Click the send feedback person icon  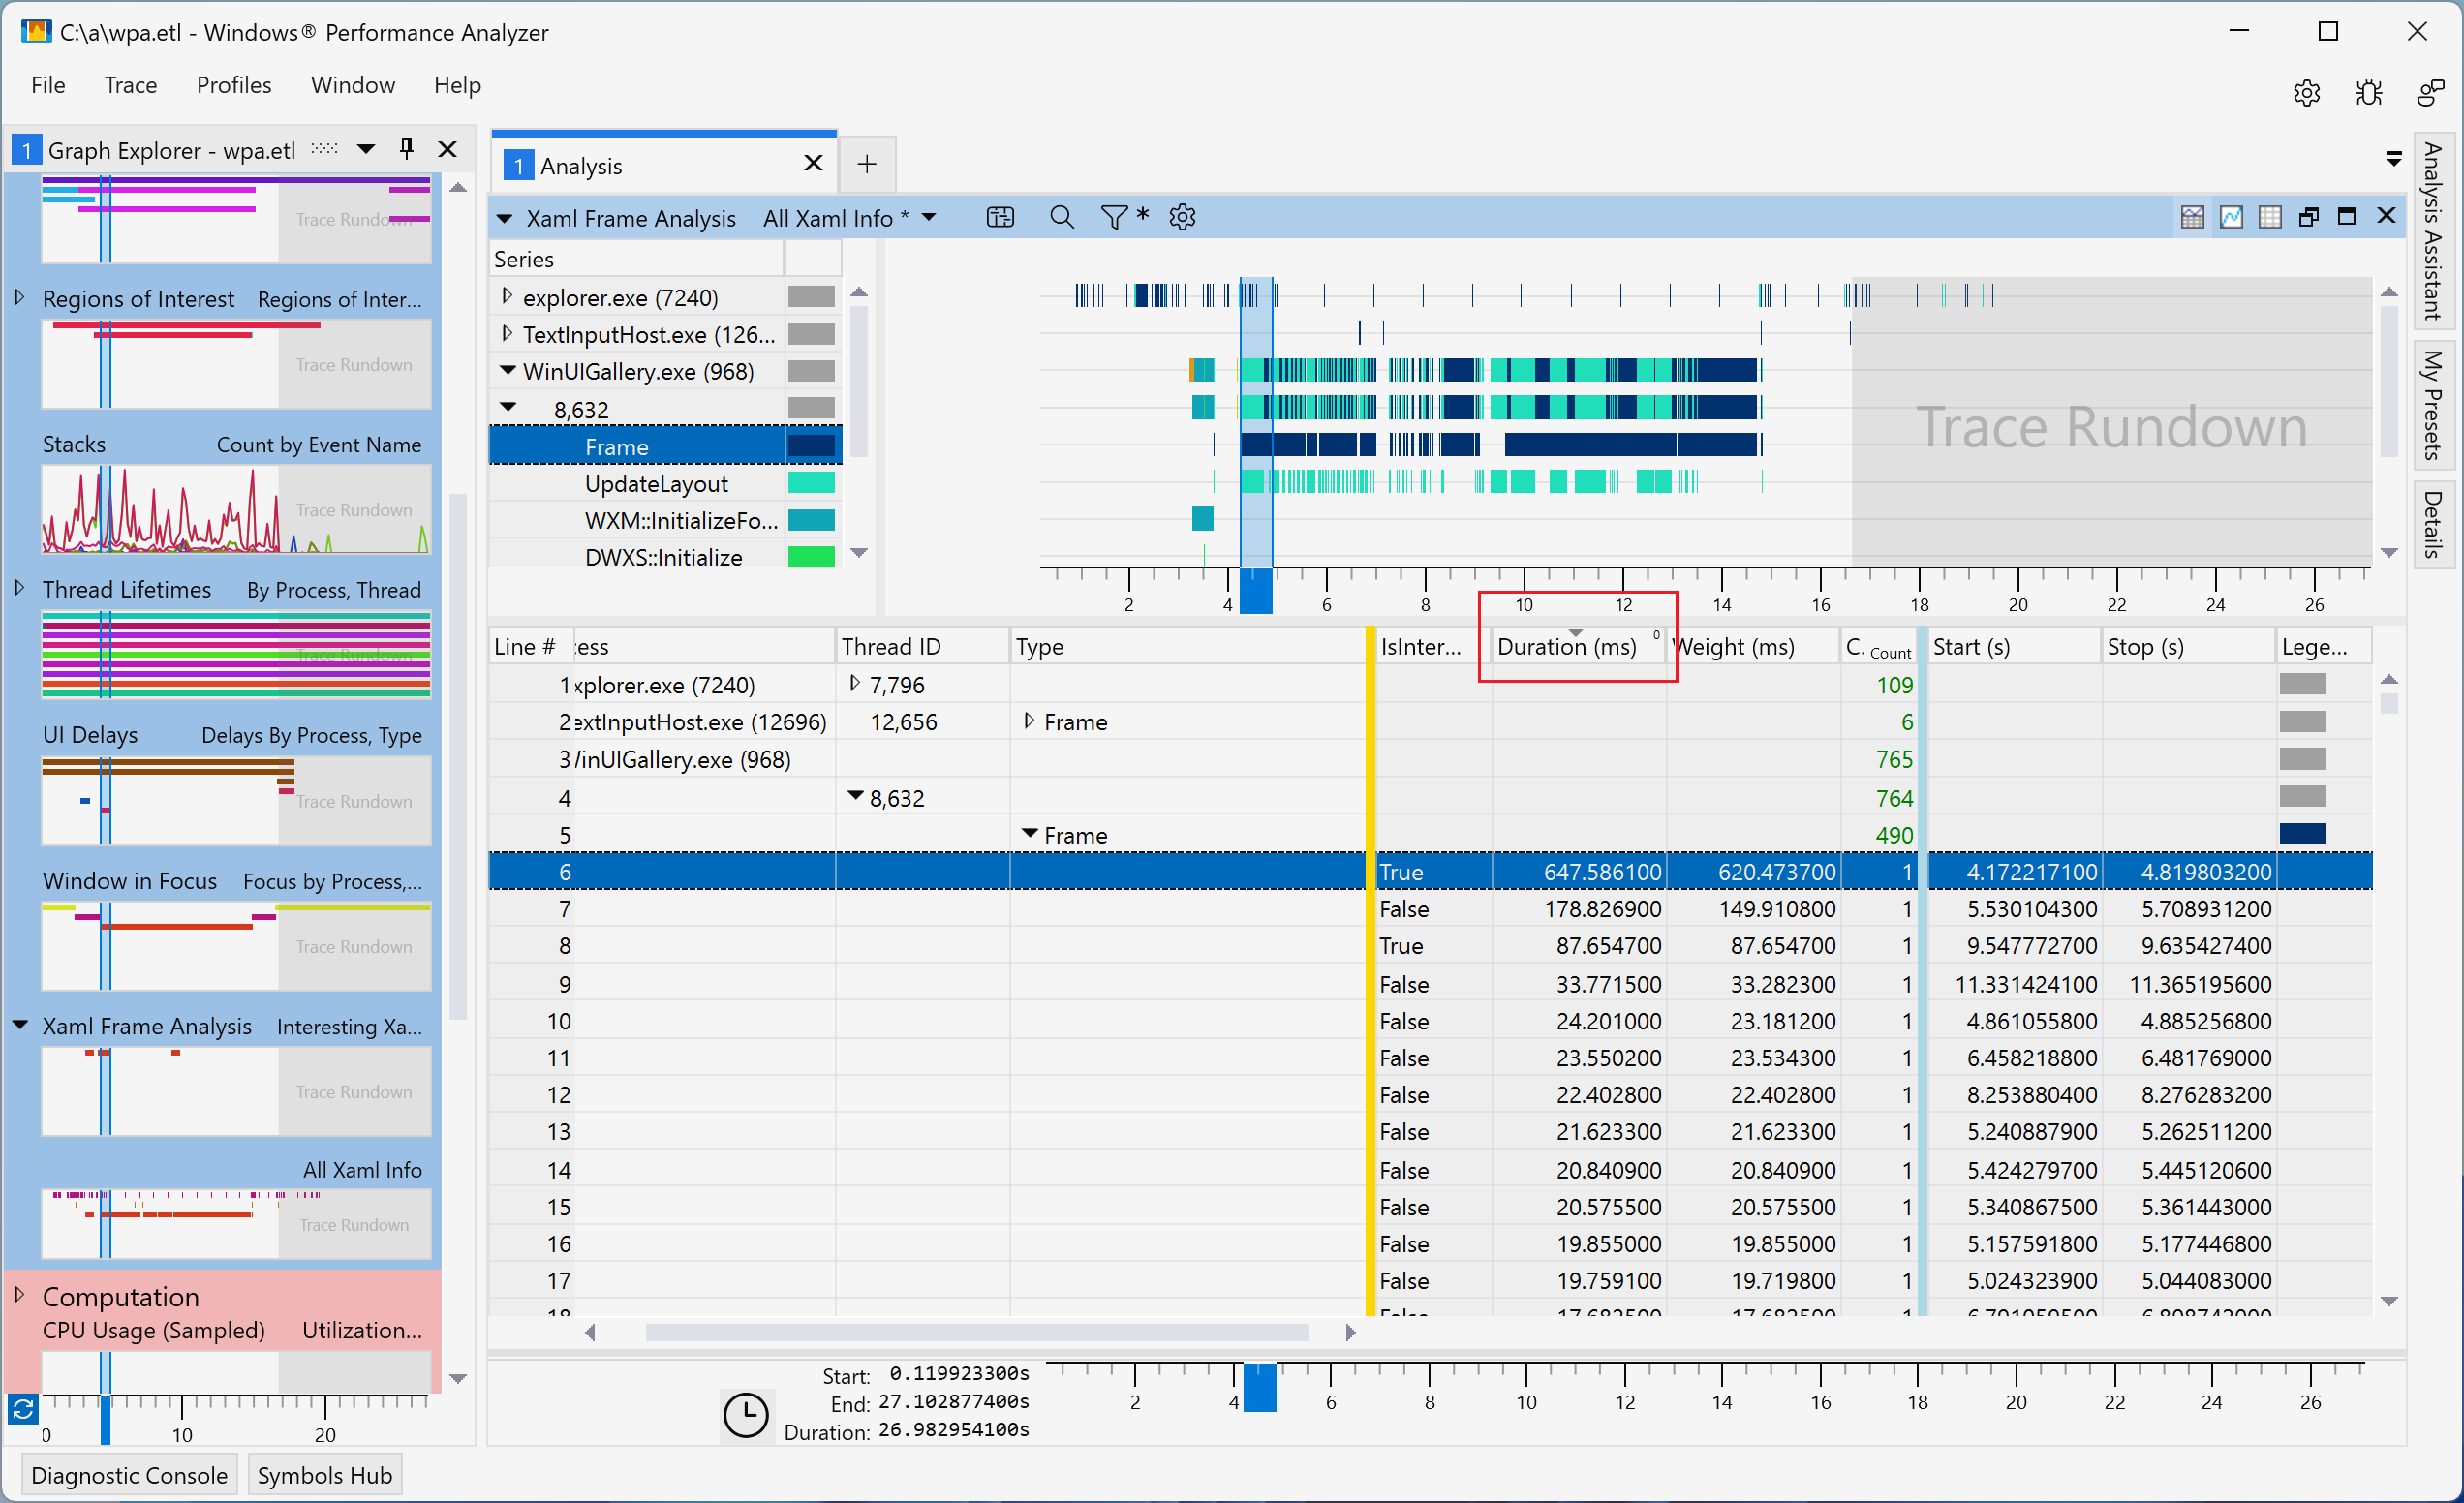[2430, 92]
